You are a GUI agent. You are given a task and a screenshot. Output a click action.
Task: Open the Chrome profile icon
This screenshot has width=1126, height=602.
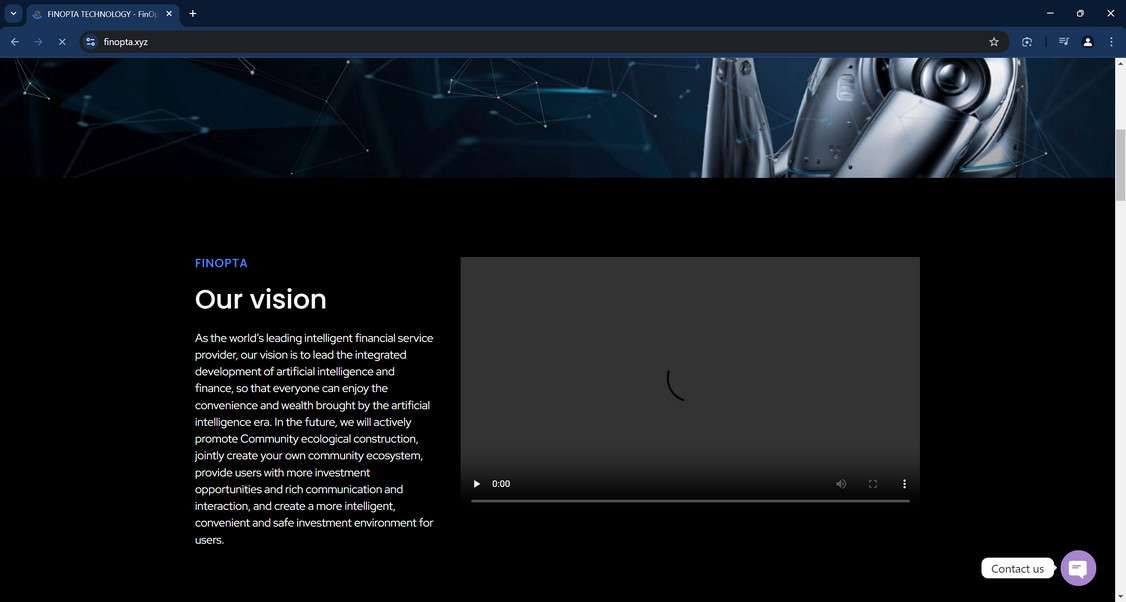1087,42
